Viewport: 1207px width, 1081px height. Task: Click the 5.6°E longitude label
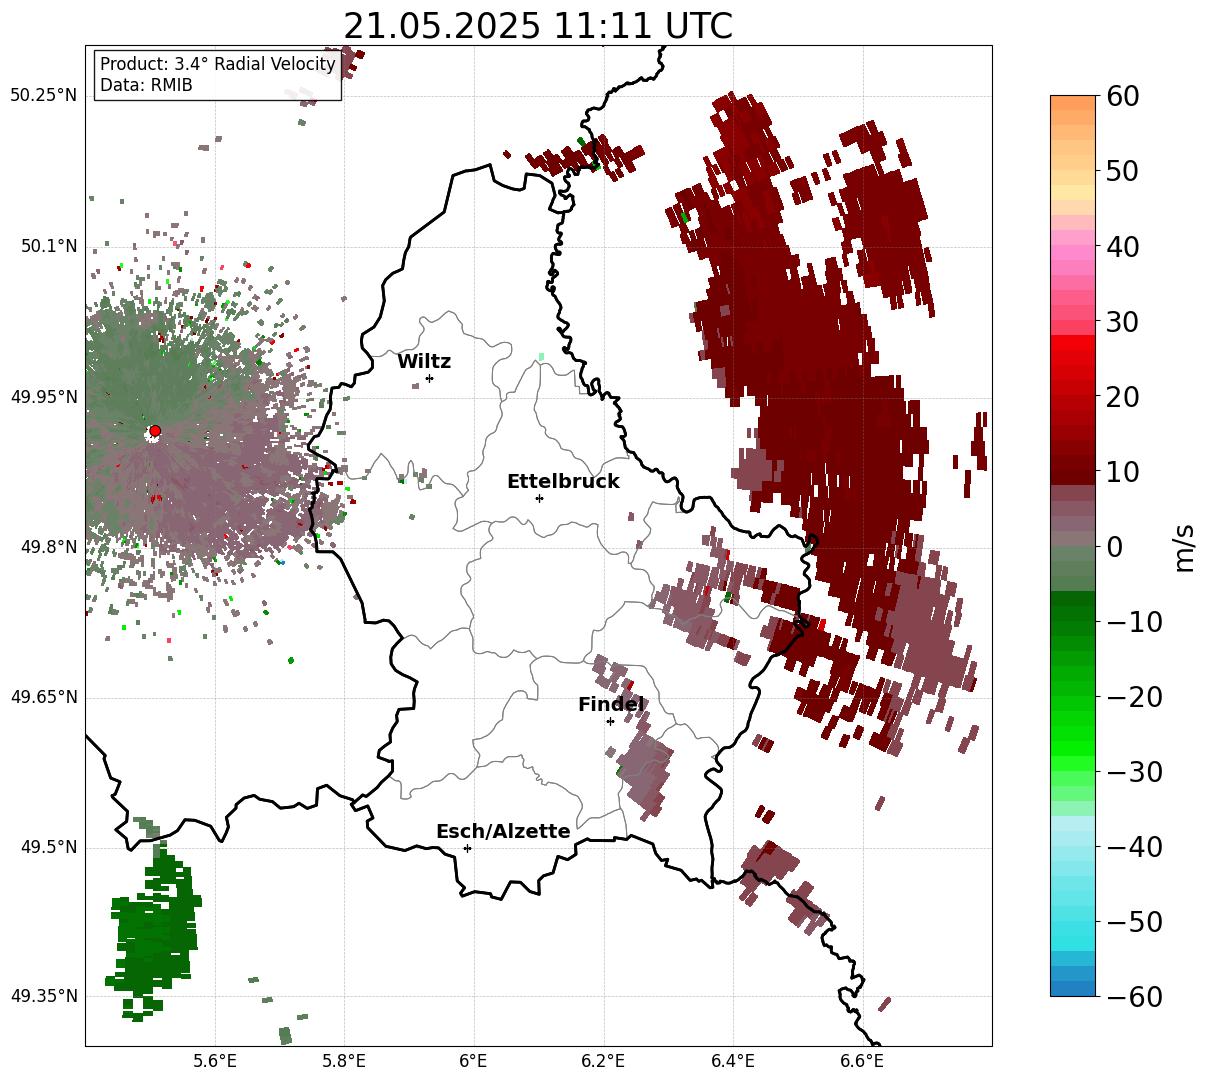[215, 1061]
